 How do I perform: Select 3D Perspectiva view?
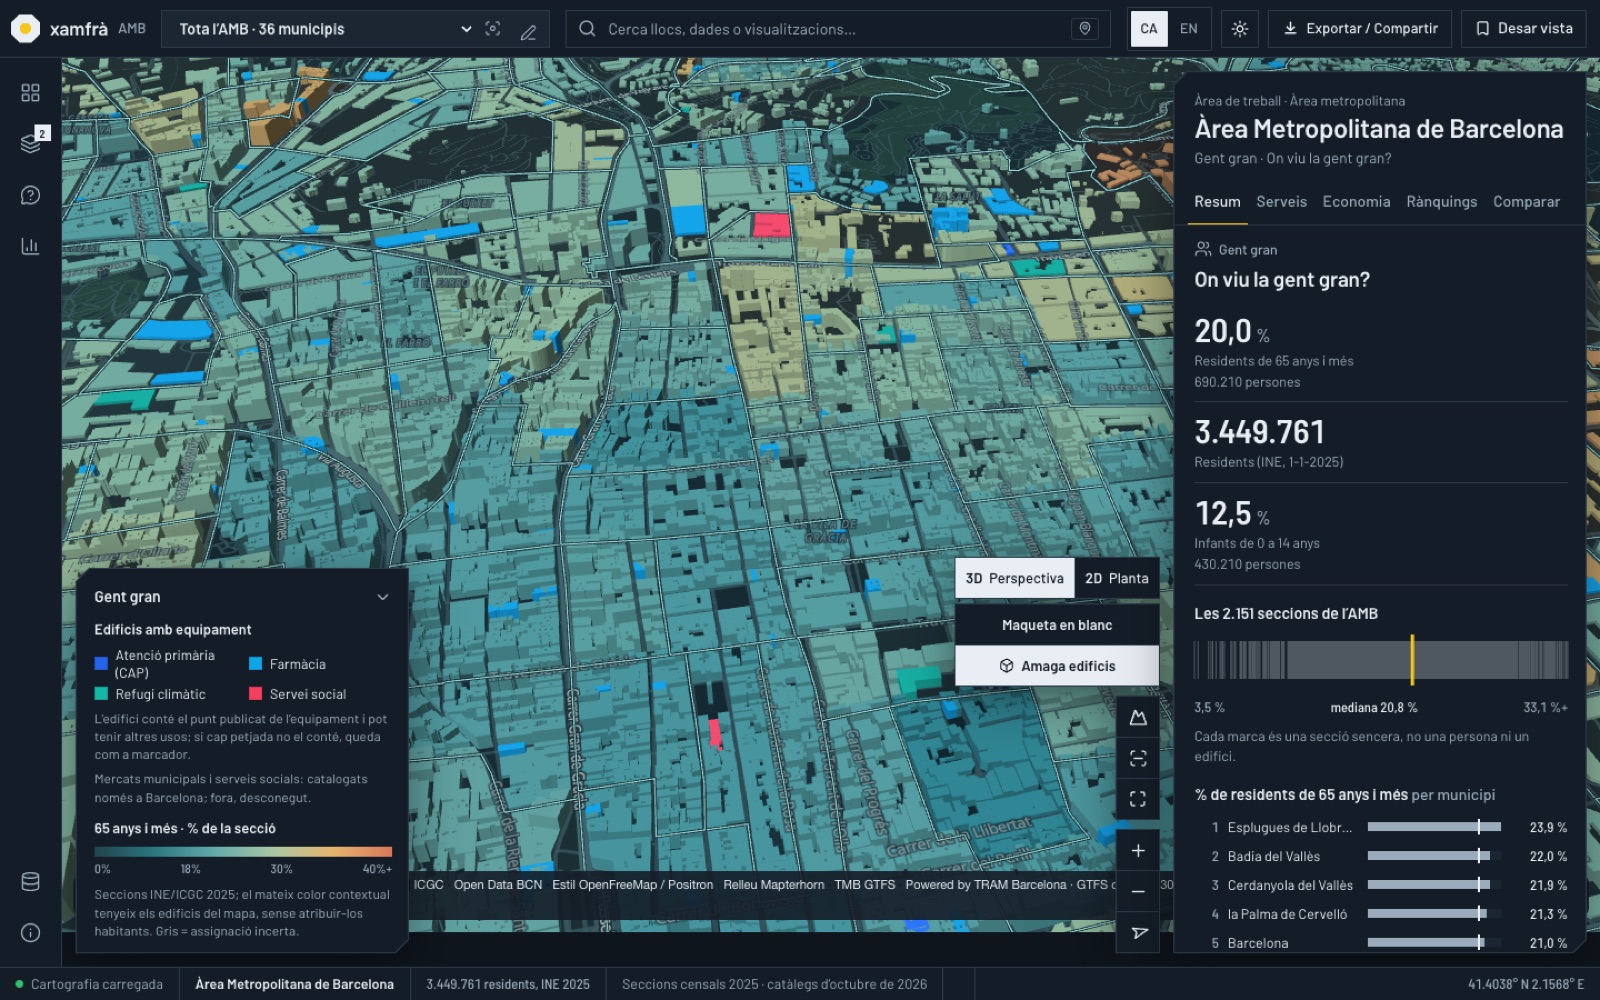[1014, 578]
